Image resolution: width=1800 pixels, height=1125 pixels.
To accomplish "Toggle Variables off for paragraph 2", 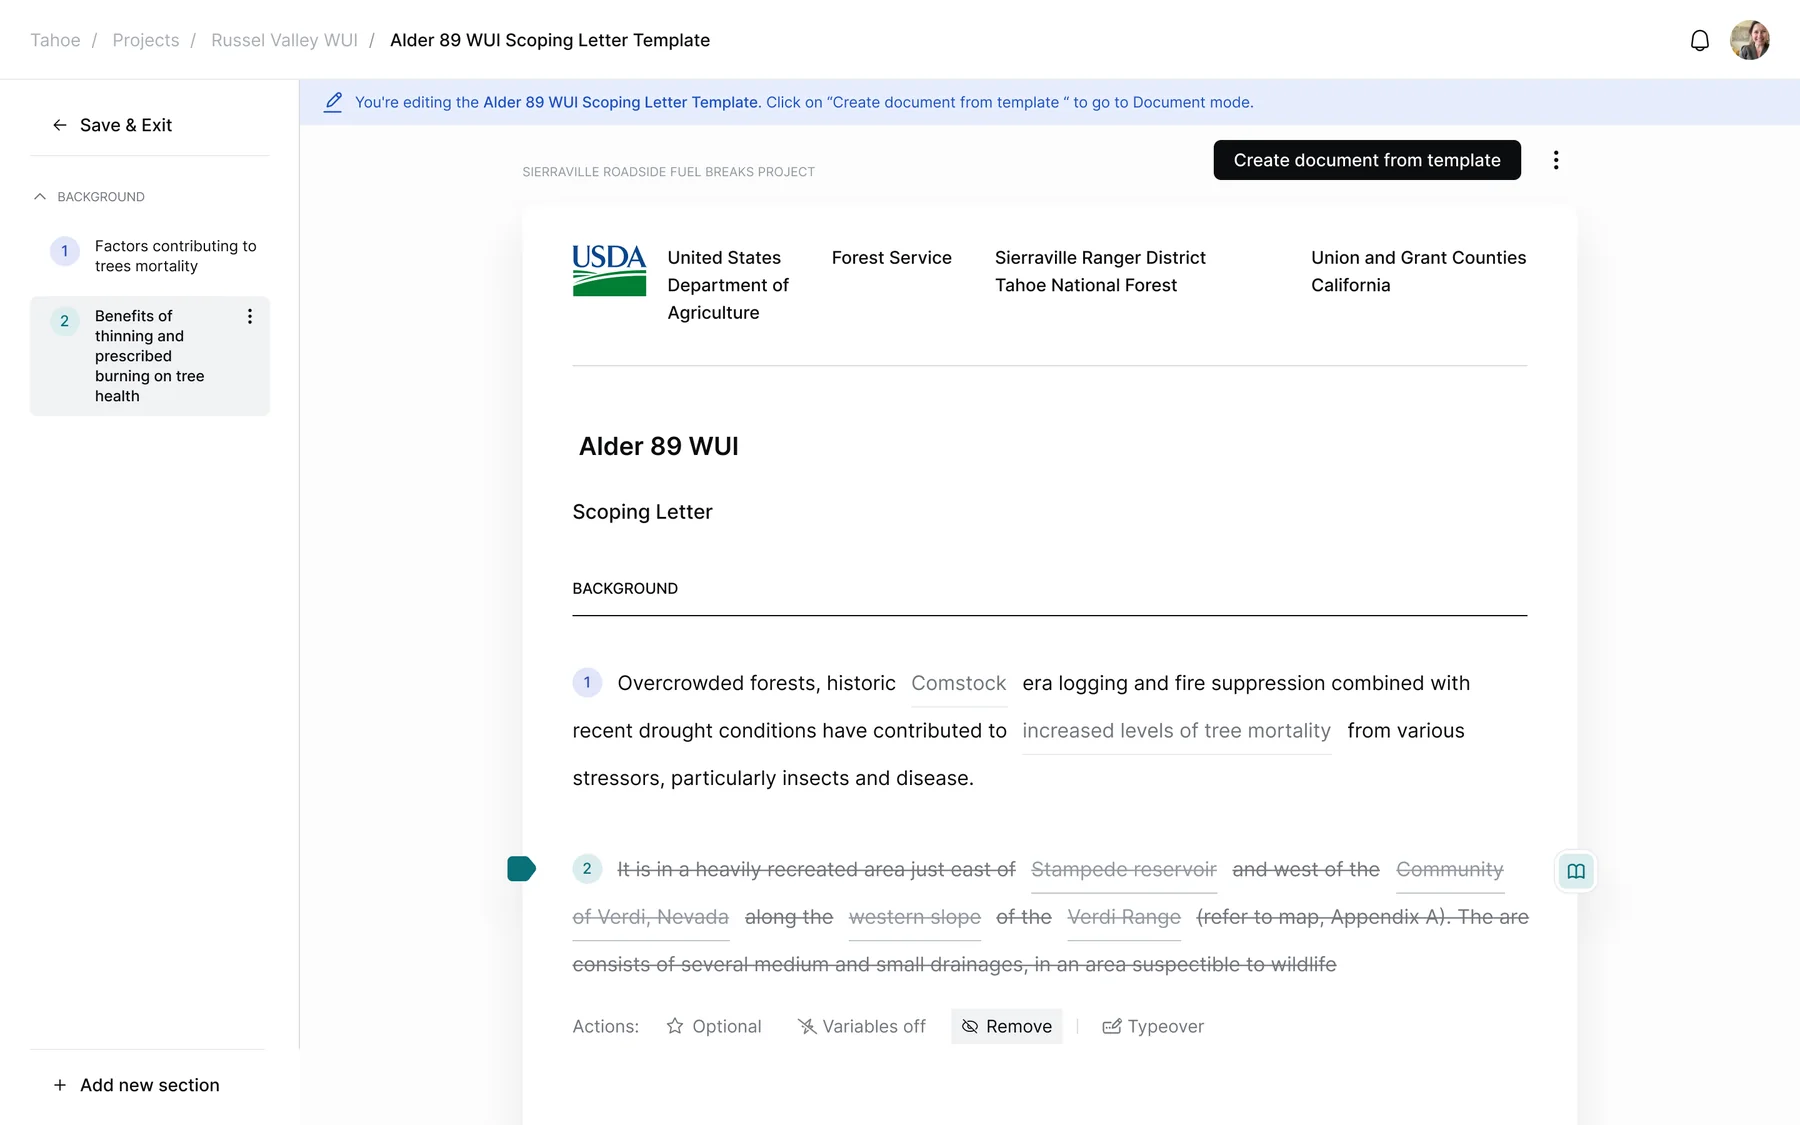I will click(x=862, y=1026).
